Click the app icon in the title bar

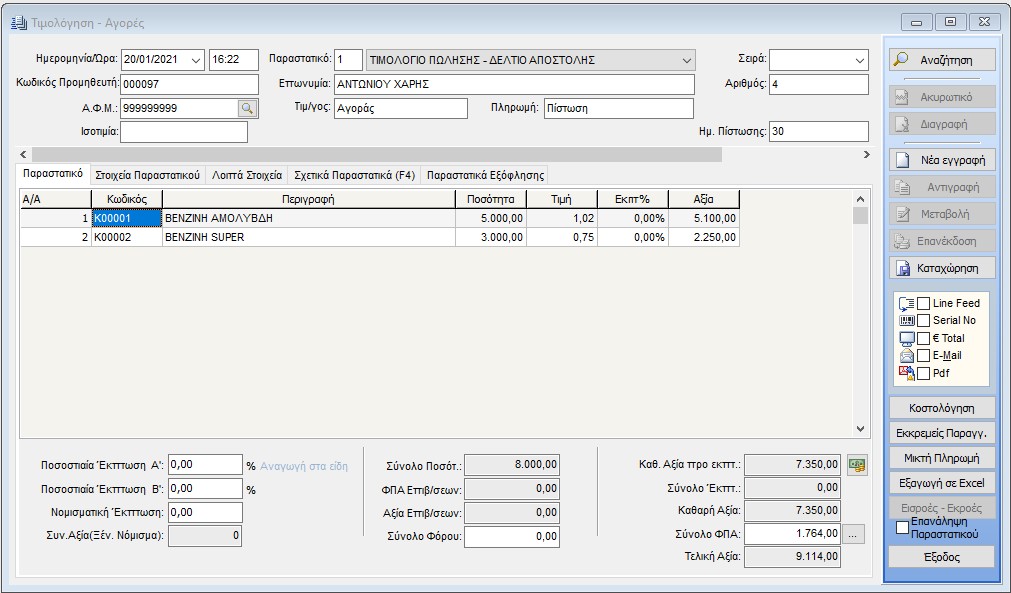[19, 23]
